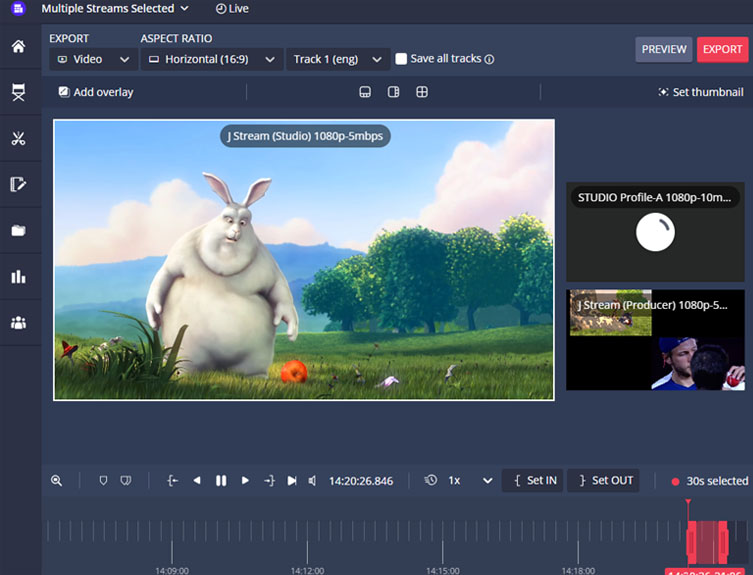Open the scissors clipping tool in sidebar
The height and width of the screenshot is (575, 753).
(18, 139)
